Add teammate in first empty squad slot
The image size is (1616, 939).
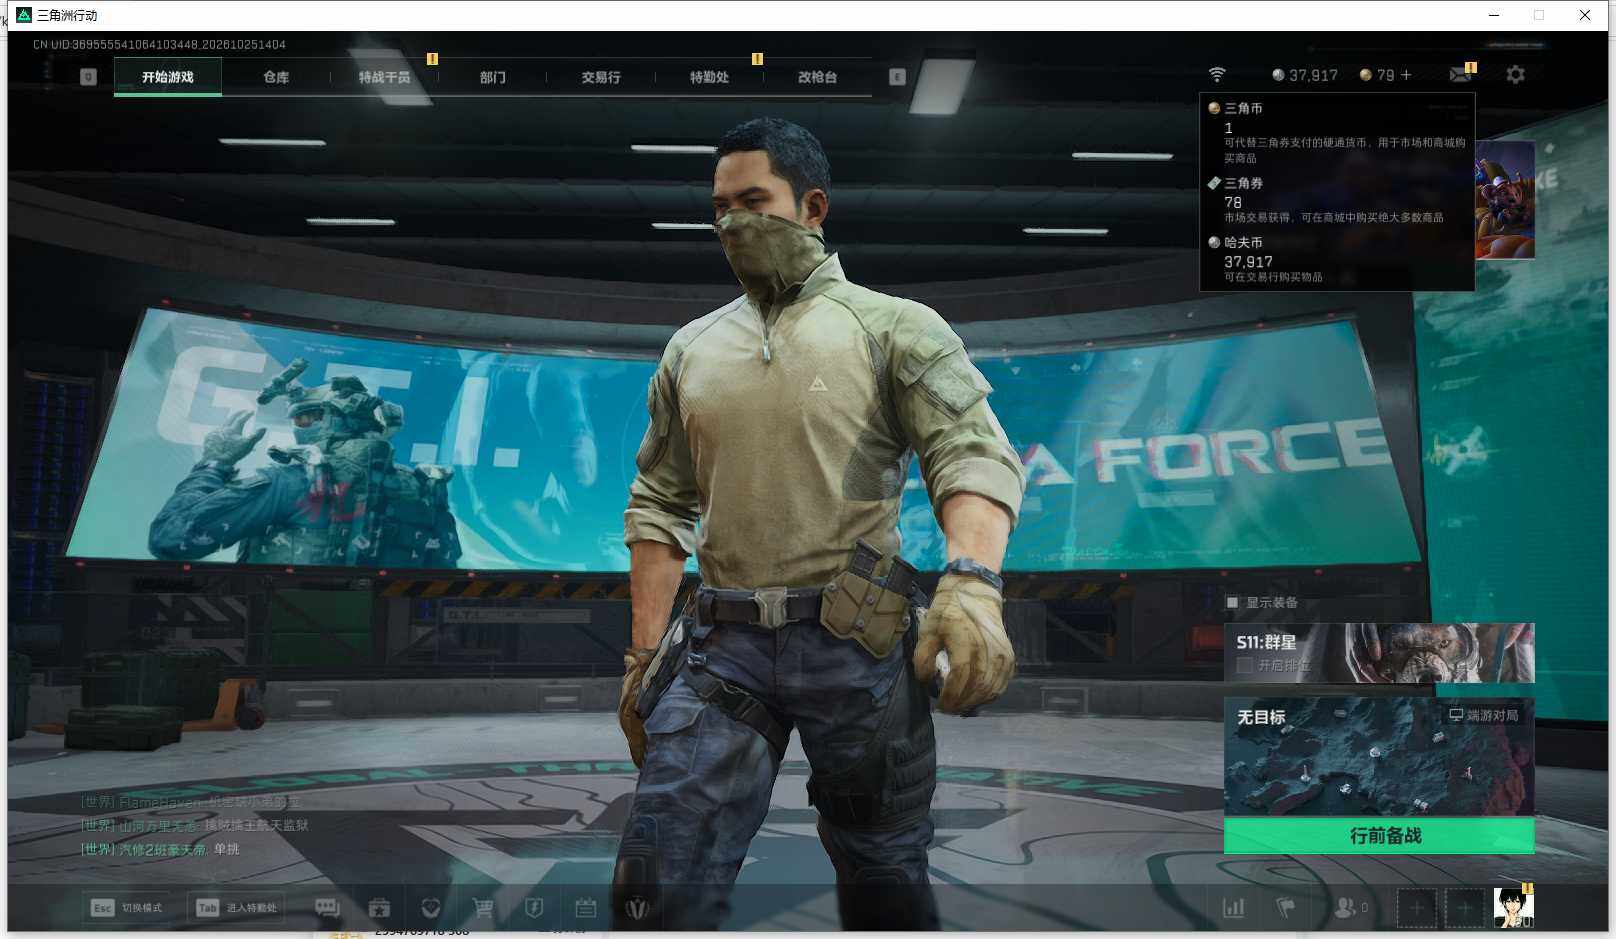1417,908
